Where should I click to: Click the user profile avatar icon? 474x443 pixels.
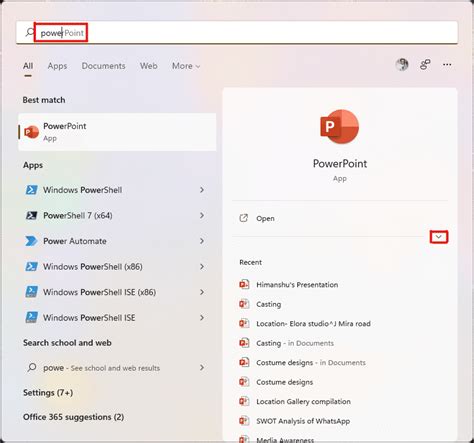402,64
